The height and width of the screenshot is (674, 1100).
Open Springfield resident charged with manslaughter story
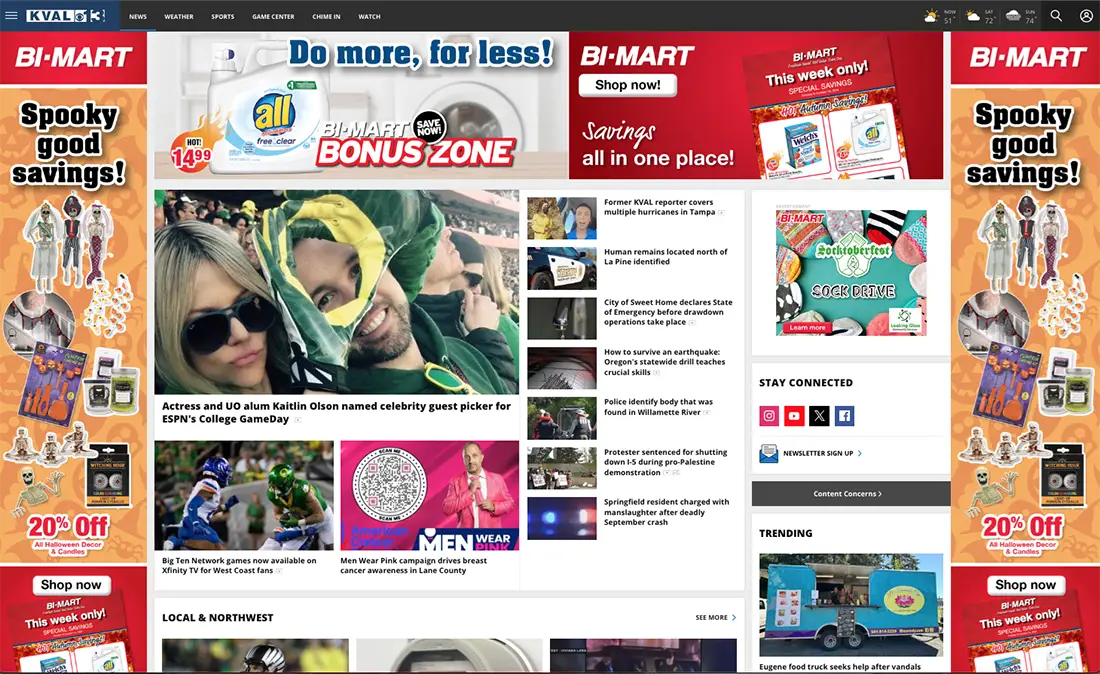pos(666,512)
